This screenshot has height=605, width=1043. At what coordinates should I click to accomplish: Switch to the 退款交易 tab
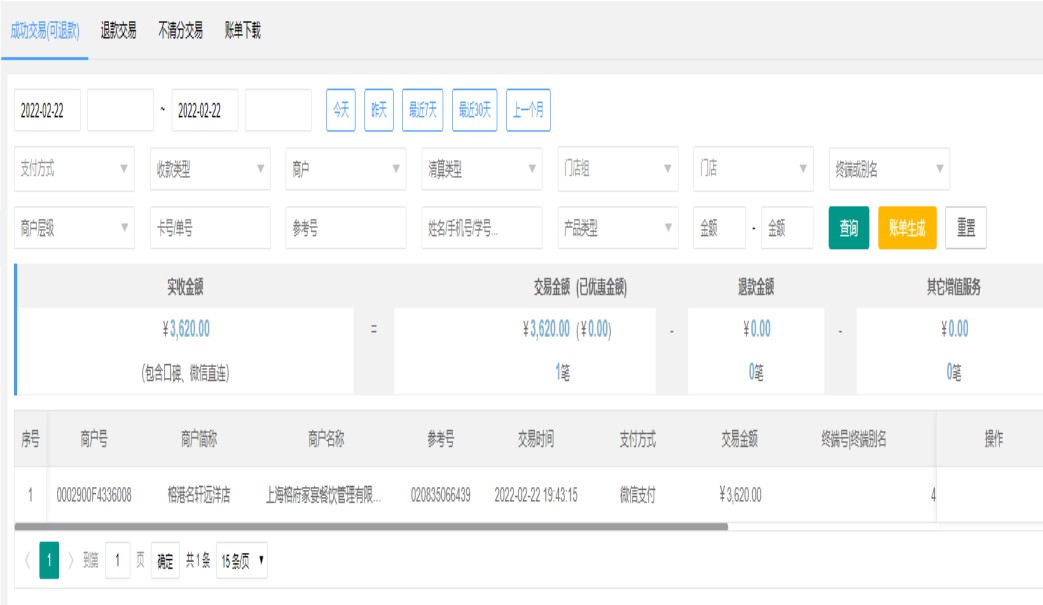point(118,31)
